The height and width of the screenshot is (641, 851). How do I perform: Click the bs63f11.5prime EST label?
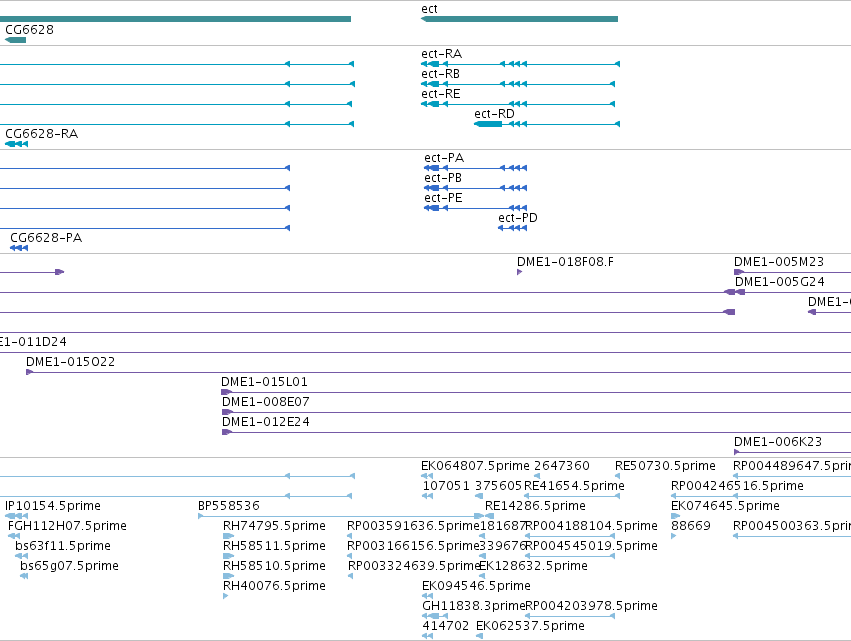(63, 546)
